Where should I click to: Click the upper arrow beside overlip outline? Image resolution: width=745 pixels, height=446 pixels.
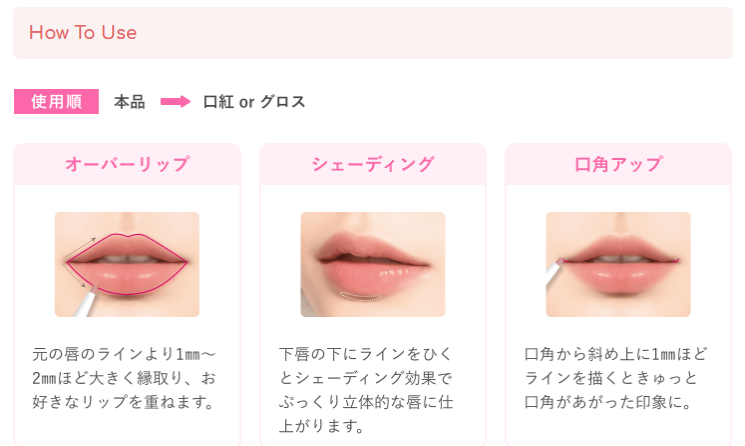click(80, 247)
